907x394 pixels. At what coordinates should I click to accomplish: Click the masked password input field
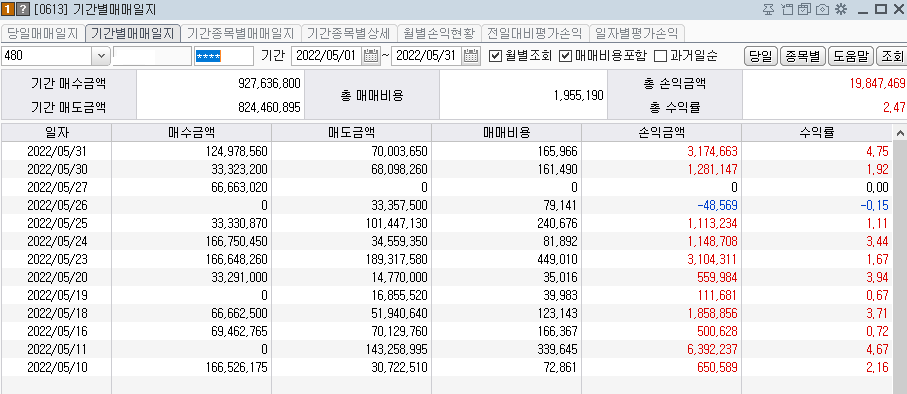[224, 56]
